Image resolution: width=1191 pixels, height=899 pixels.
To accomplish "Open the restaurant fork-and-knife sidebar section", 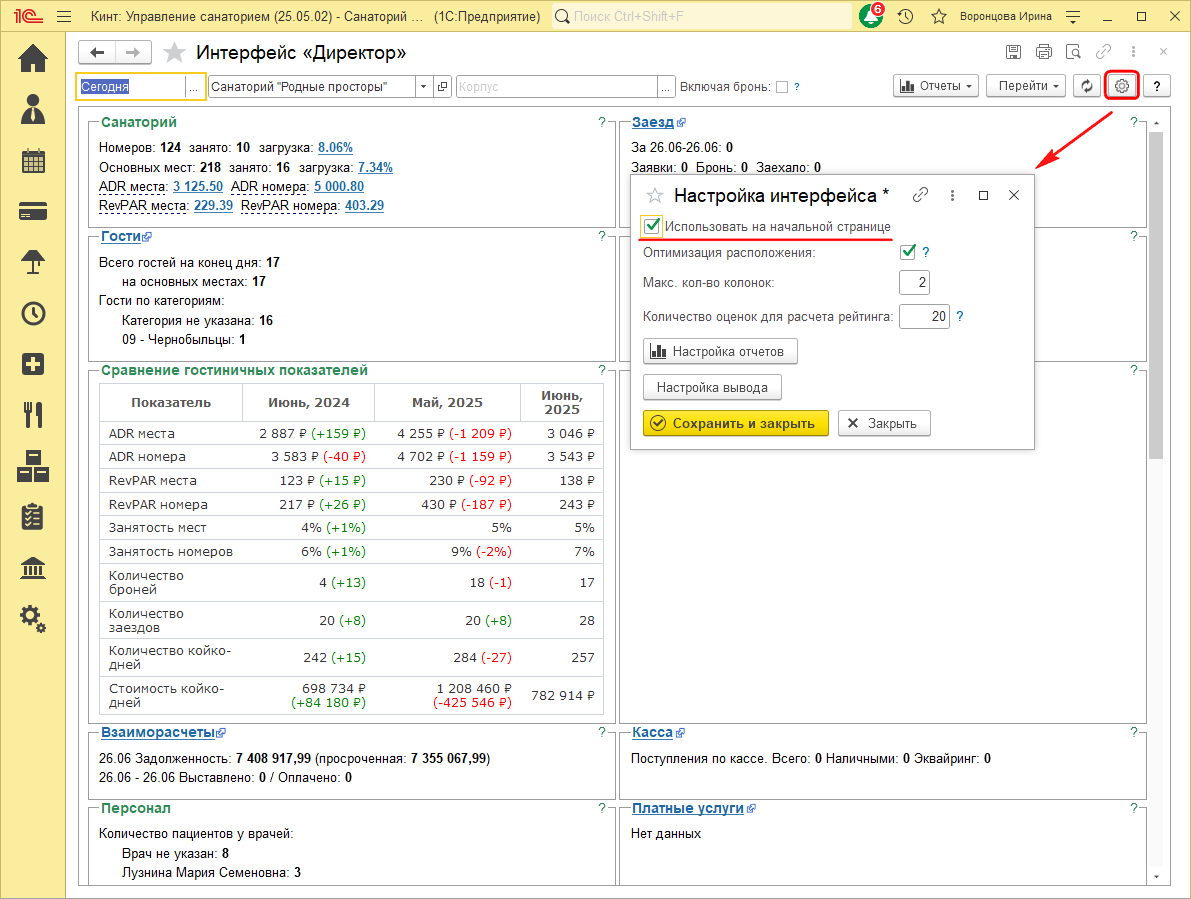I will pyautogui.click(x=33, y=414).
